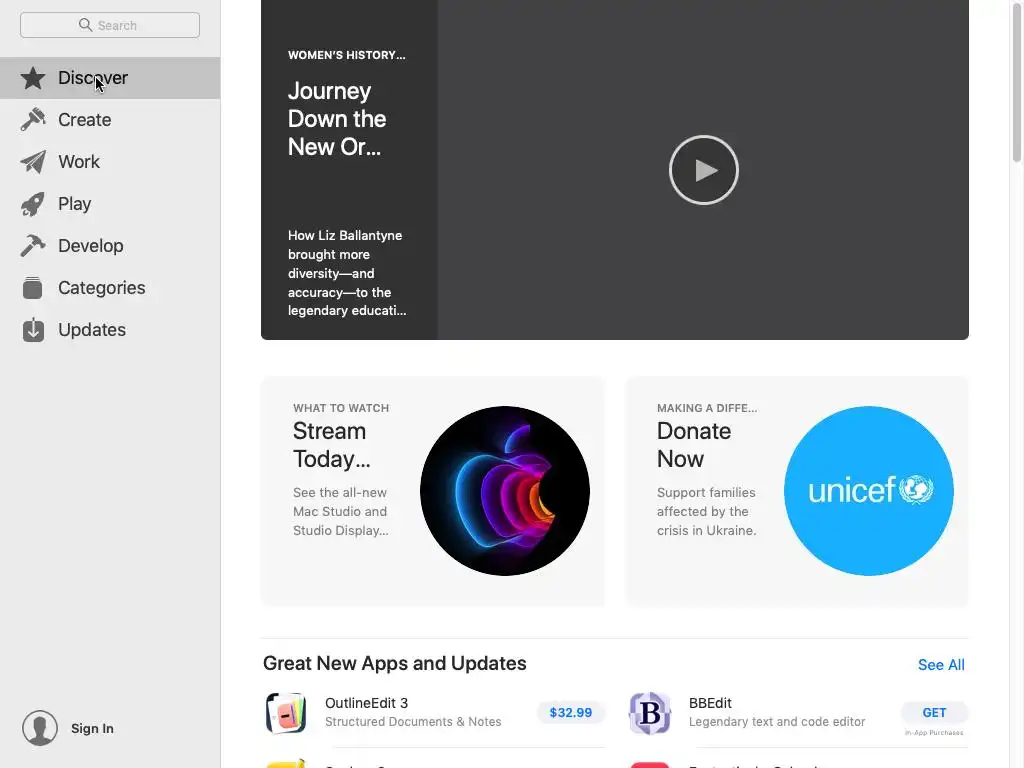Select Play in the sidebar
Screen dimensions: 1024x768
pyautogui.click(x=110, y=204)
